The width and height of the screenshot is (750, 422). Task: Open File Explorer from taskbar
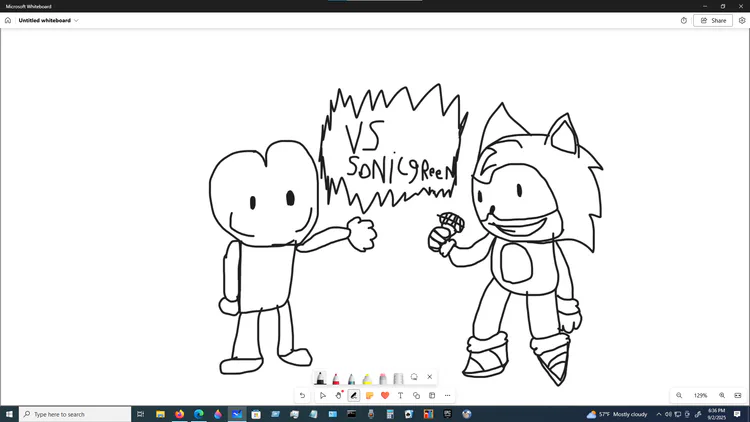(160, 414)
